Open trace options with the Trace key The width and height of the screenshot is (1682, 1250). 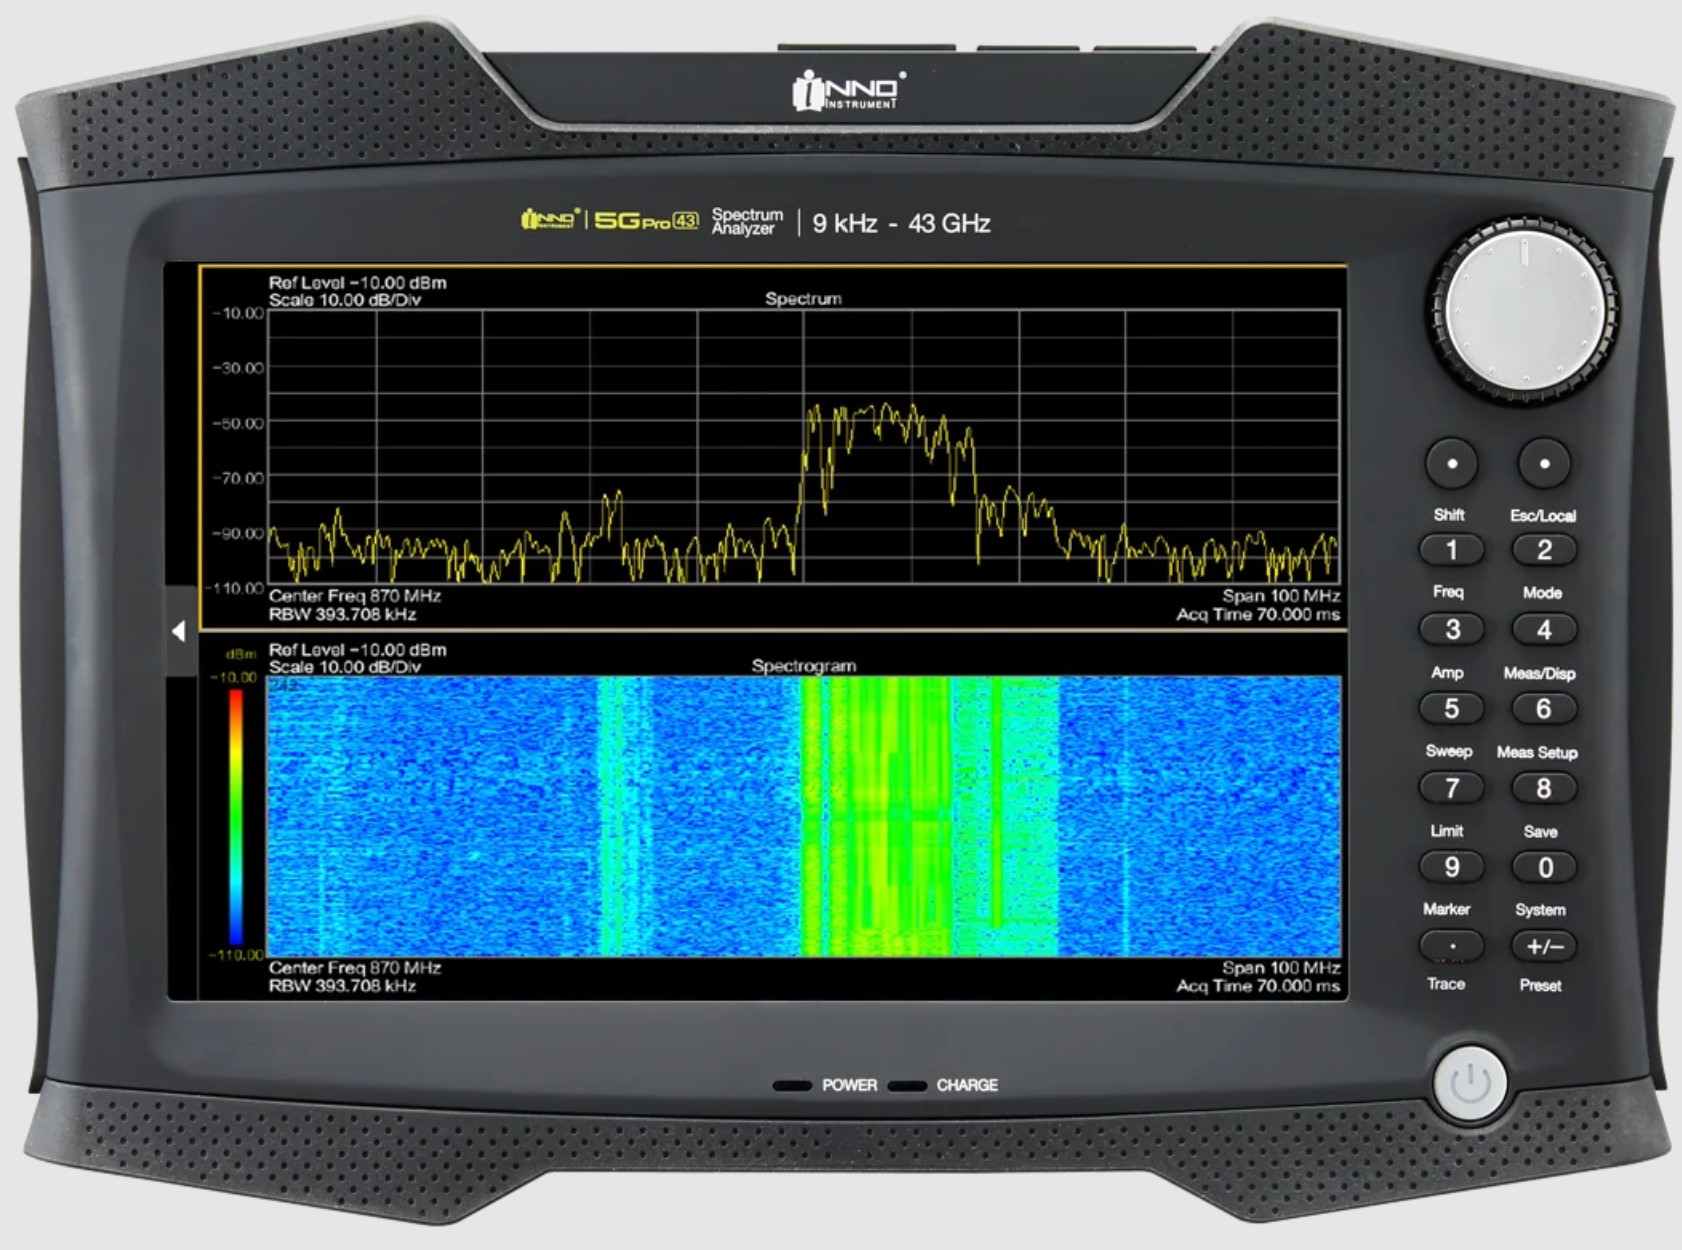click(x=1452, y=945)
